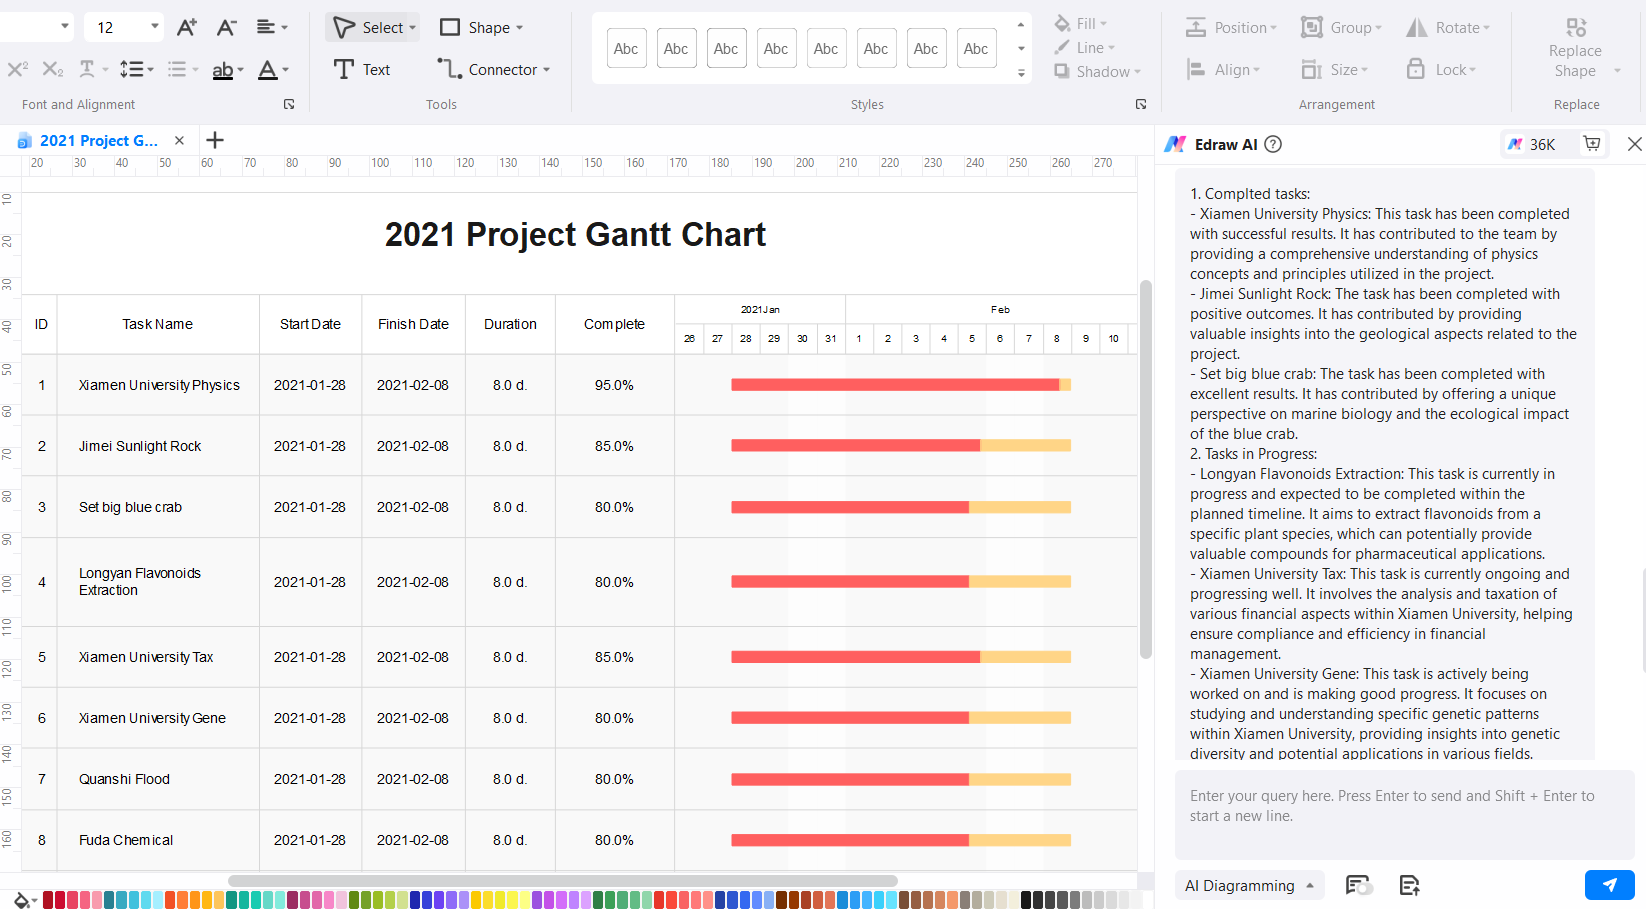Select the 2021 Project Gantt Chart title

pyautogui.click(x=575, y=234)
